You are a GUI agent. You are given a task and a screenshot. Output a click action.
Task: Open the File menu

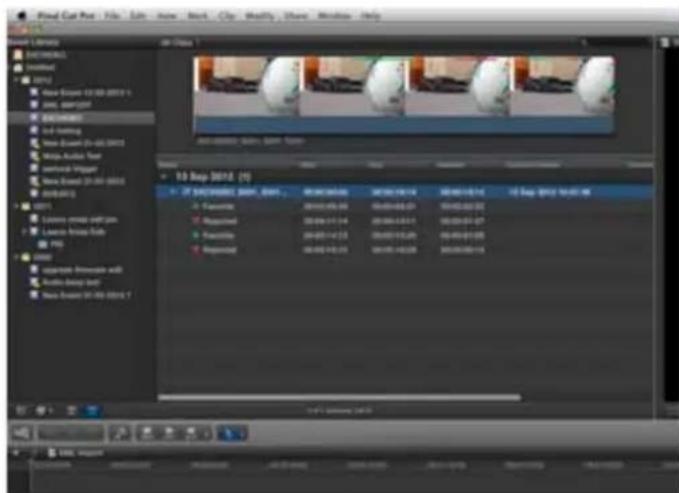112,16
